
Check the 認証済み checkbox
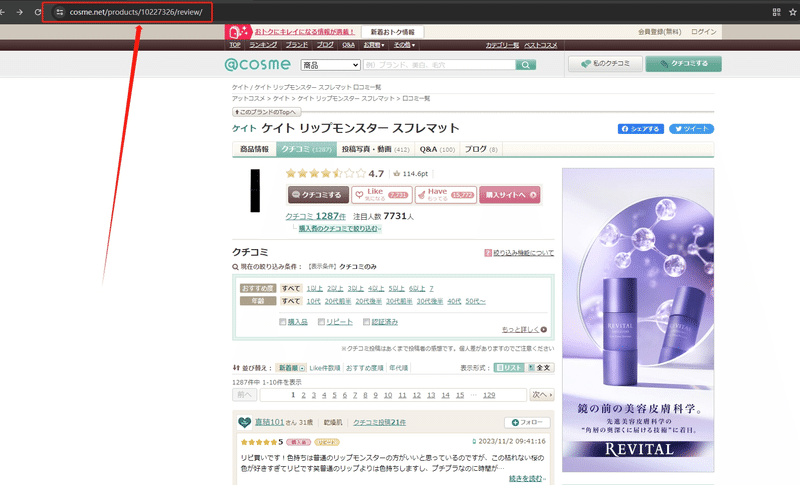(x=366, y=322)
